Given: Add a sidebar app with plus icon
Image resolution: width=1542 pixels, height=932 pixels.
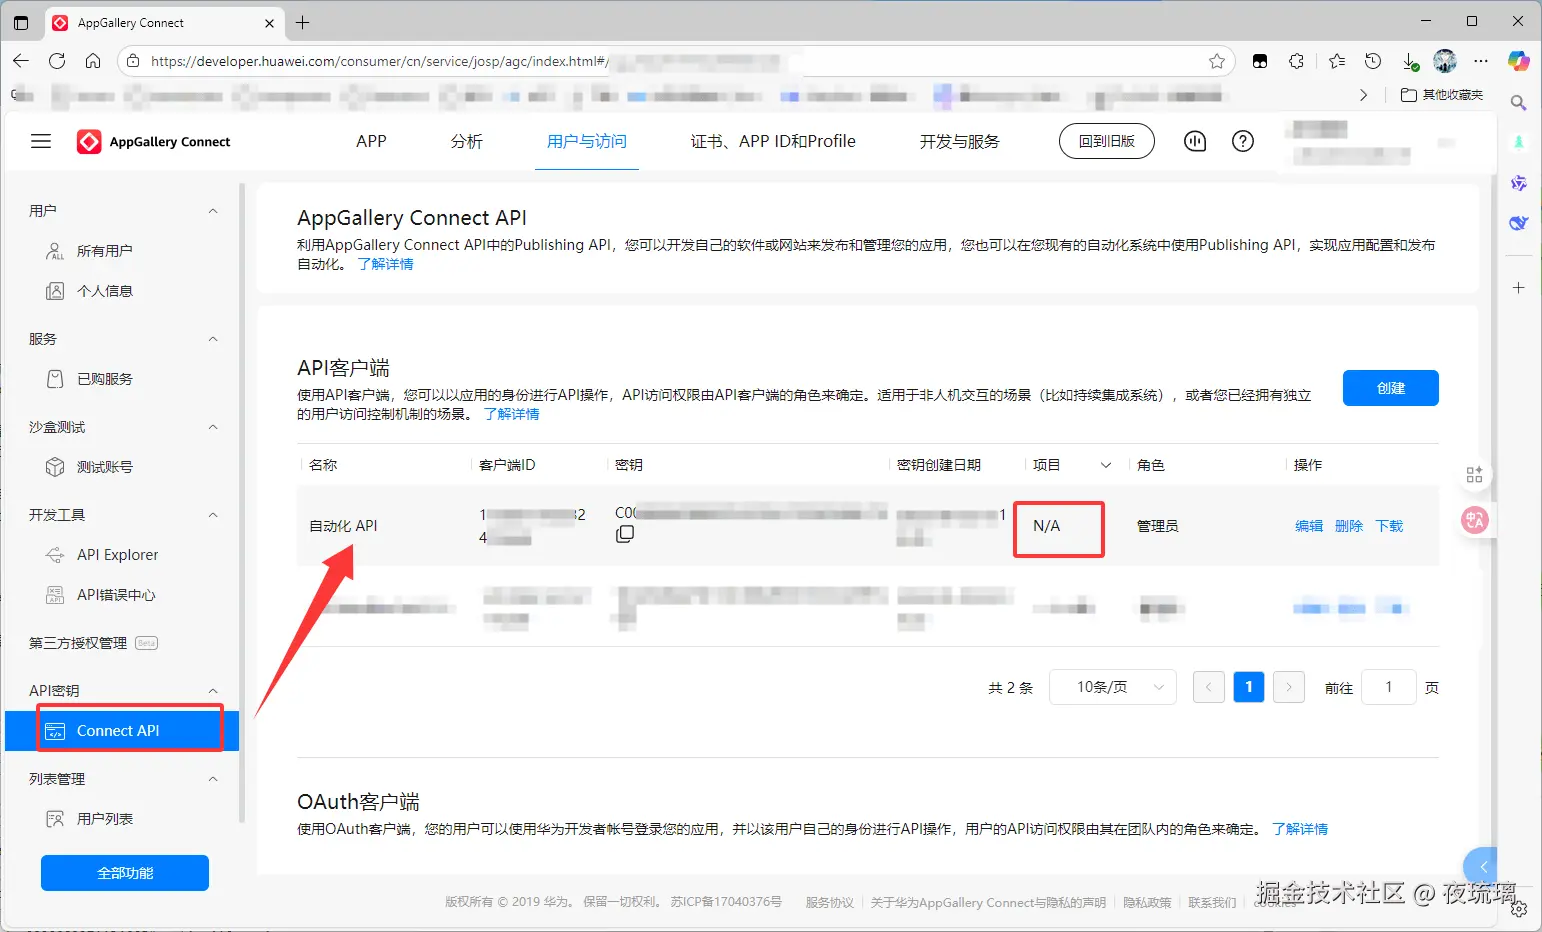Looking at the screenshot, I should click(1518, 288).
